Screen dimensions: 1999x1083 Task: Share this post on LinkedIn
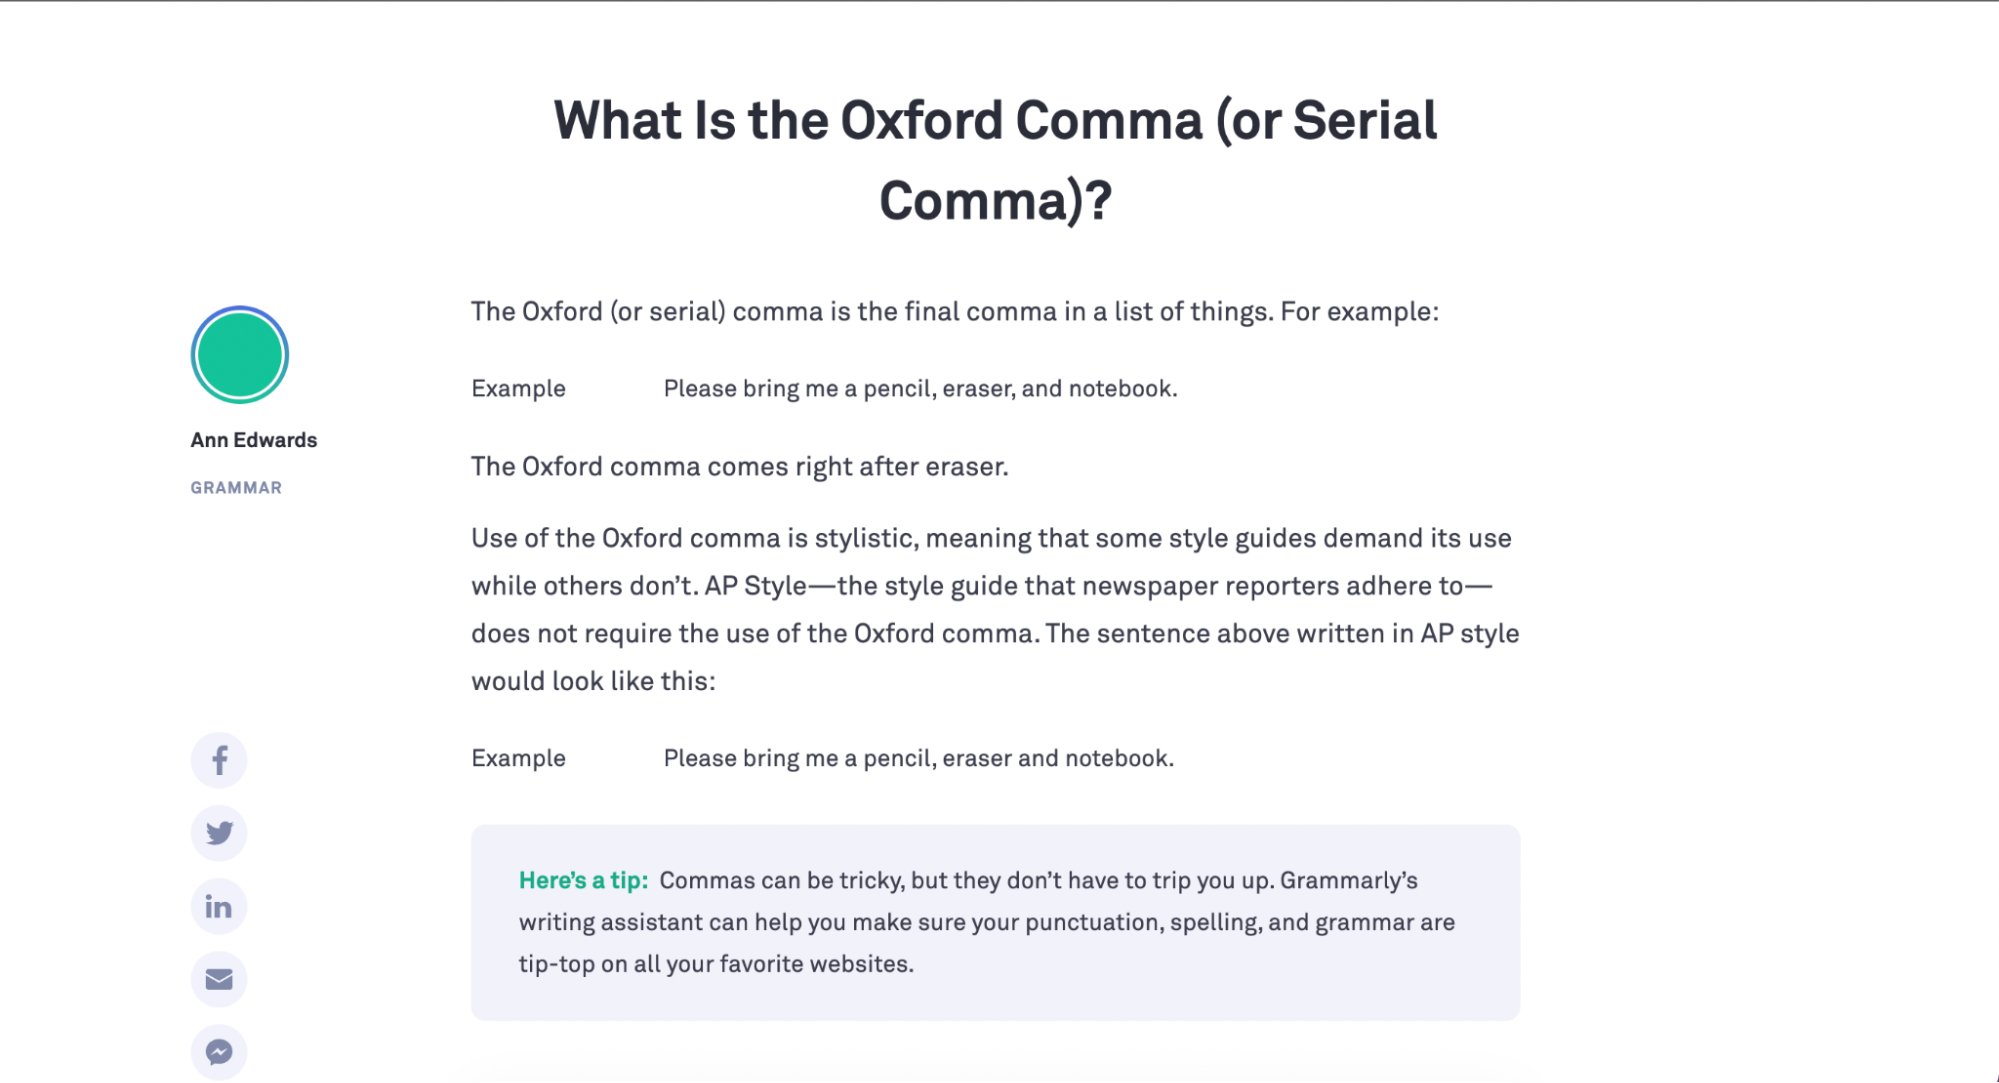click(219, 906)
